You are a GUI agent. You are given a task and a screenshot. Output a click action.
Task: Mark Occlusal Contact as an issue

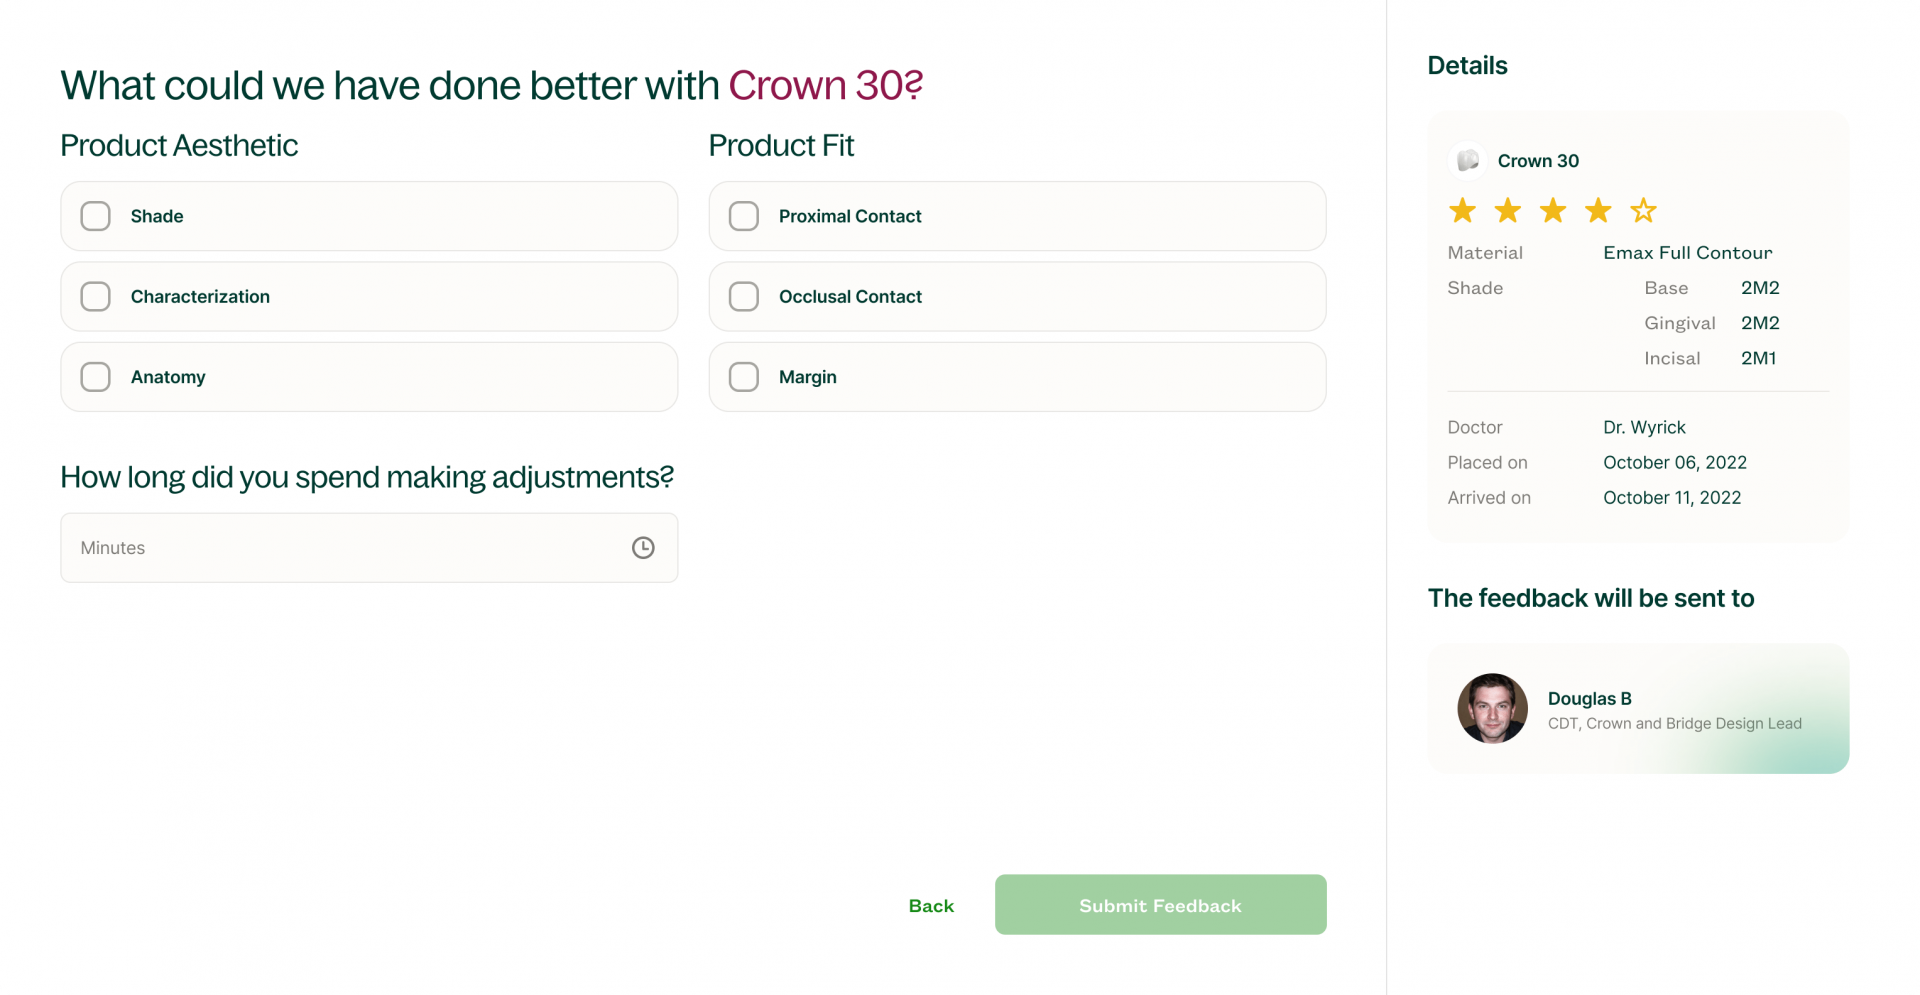(x=744, y=297)
